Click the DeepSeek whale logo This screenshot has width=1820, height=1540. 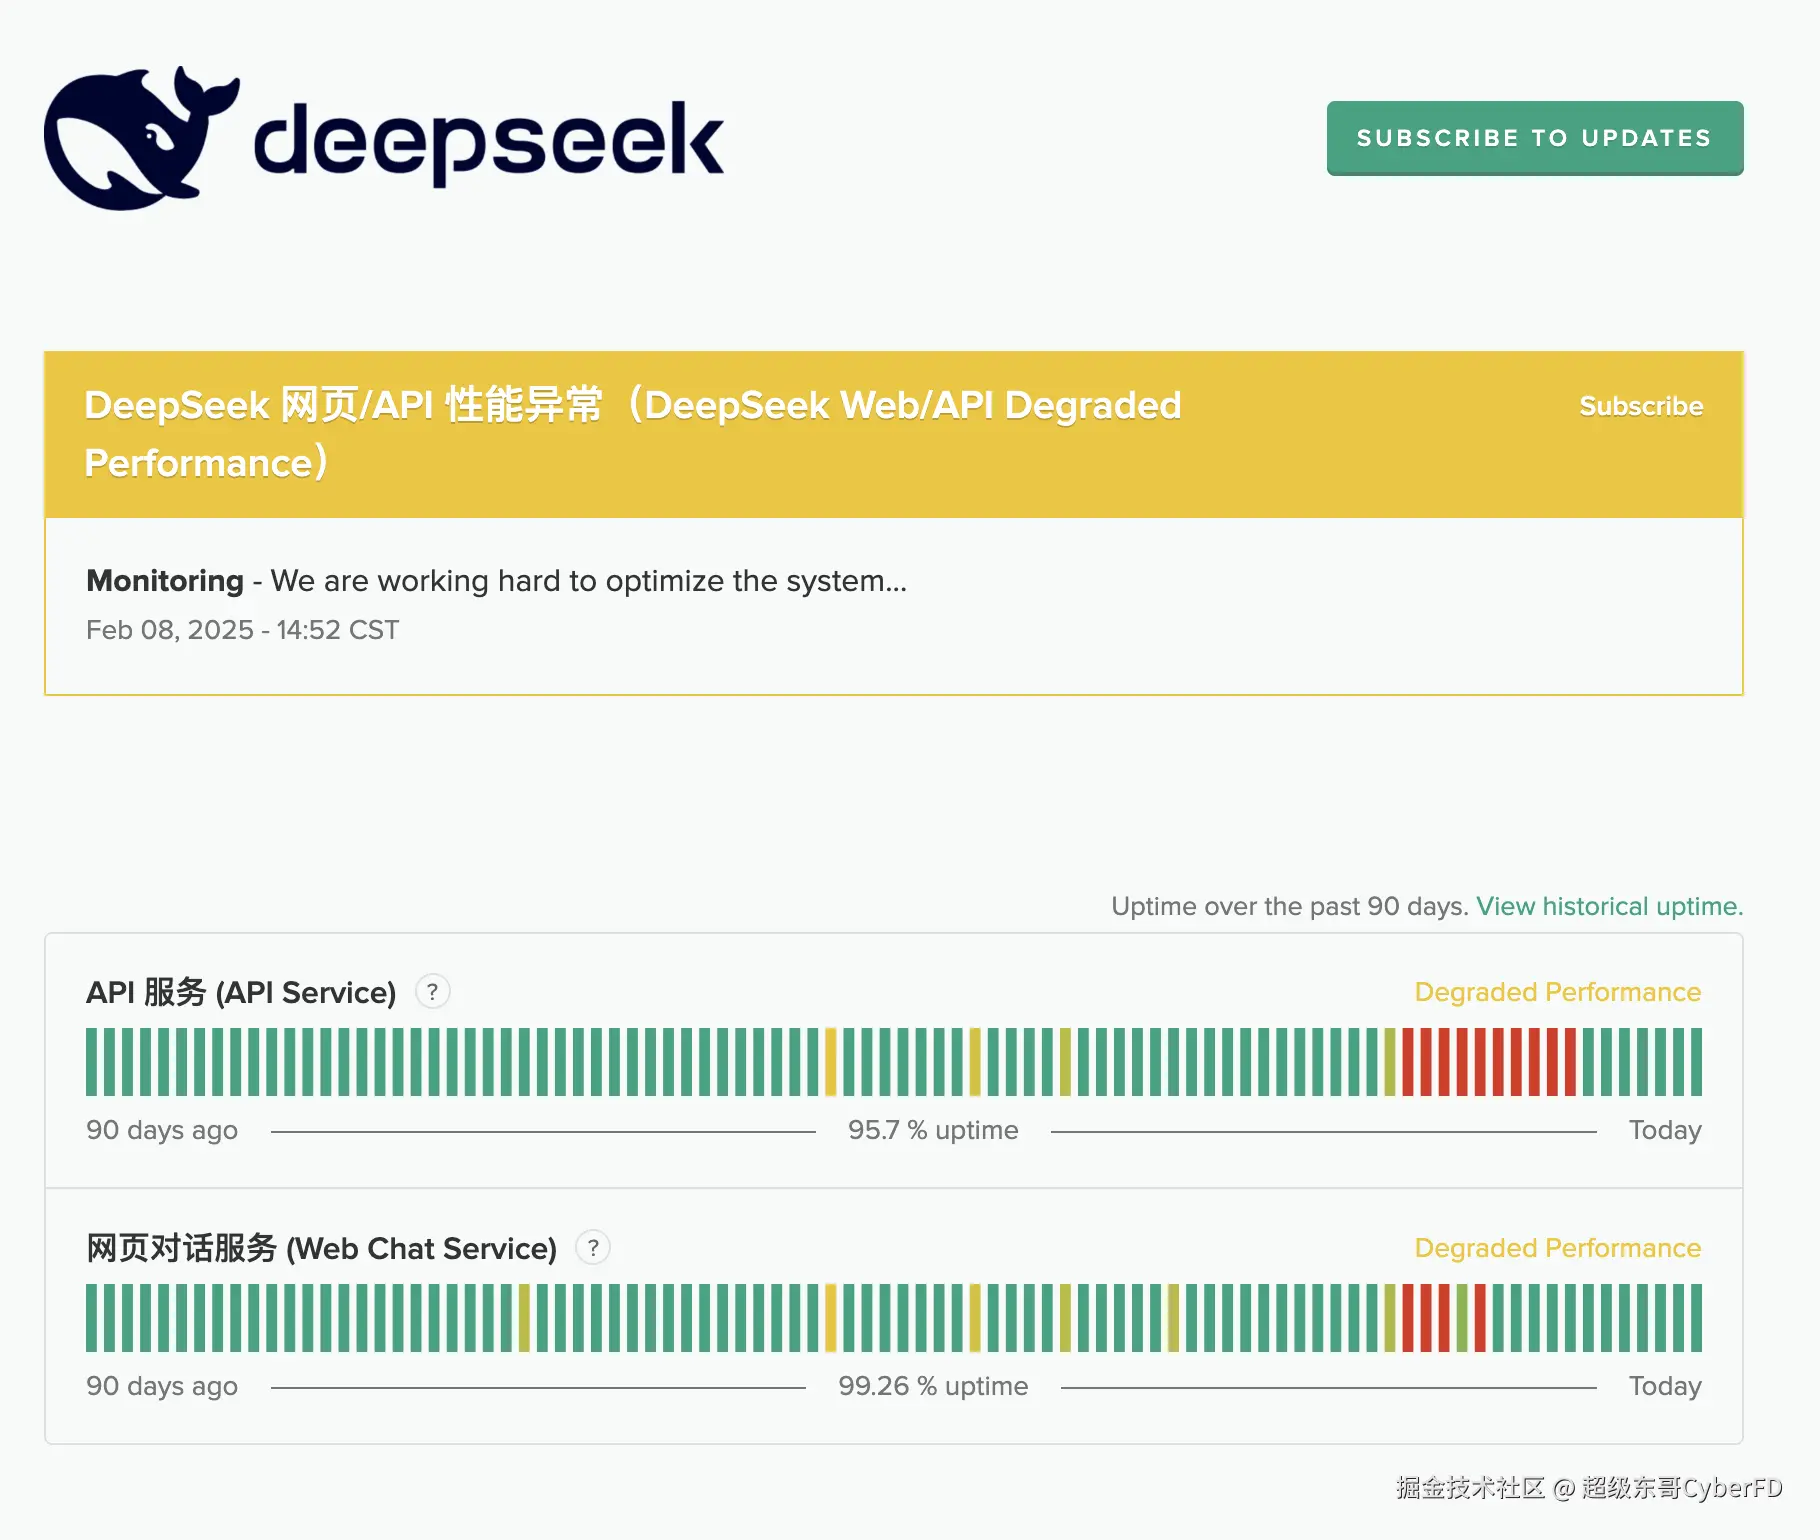coord(142,138)
